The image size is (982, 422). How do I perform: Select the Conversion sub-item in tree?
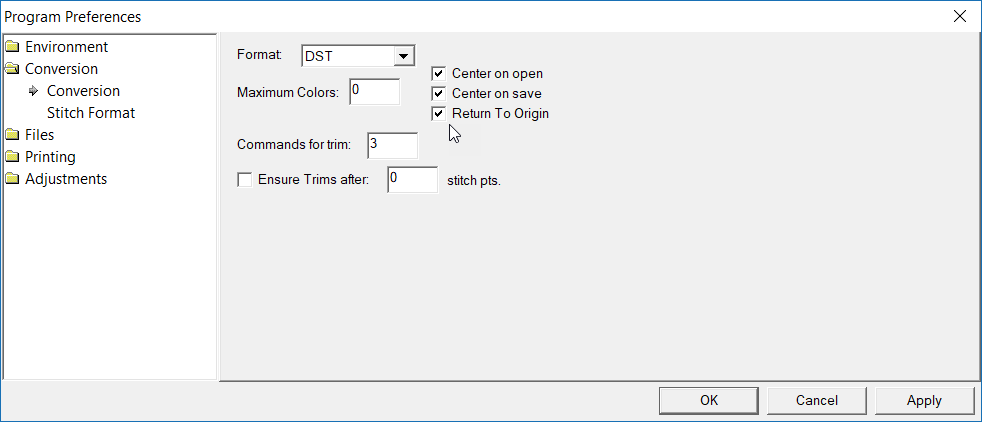tap(83, 91)
